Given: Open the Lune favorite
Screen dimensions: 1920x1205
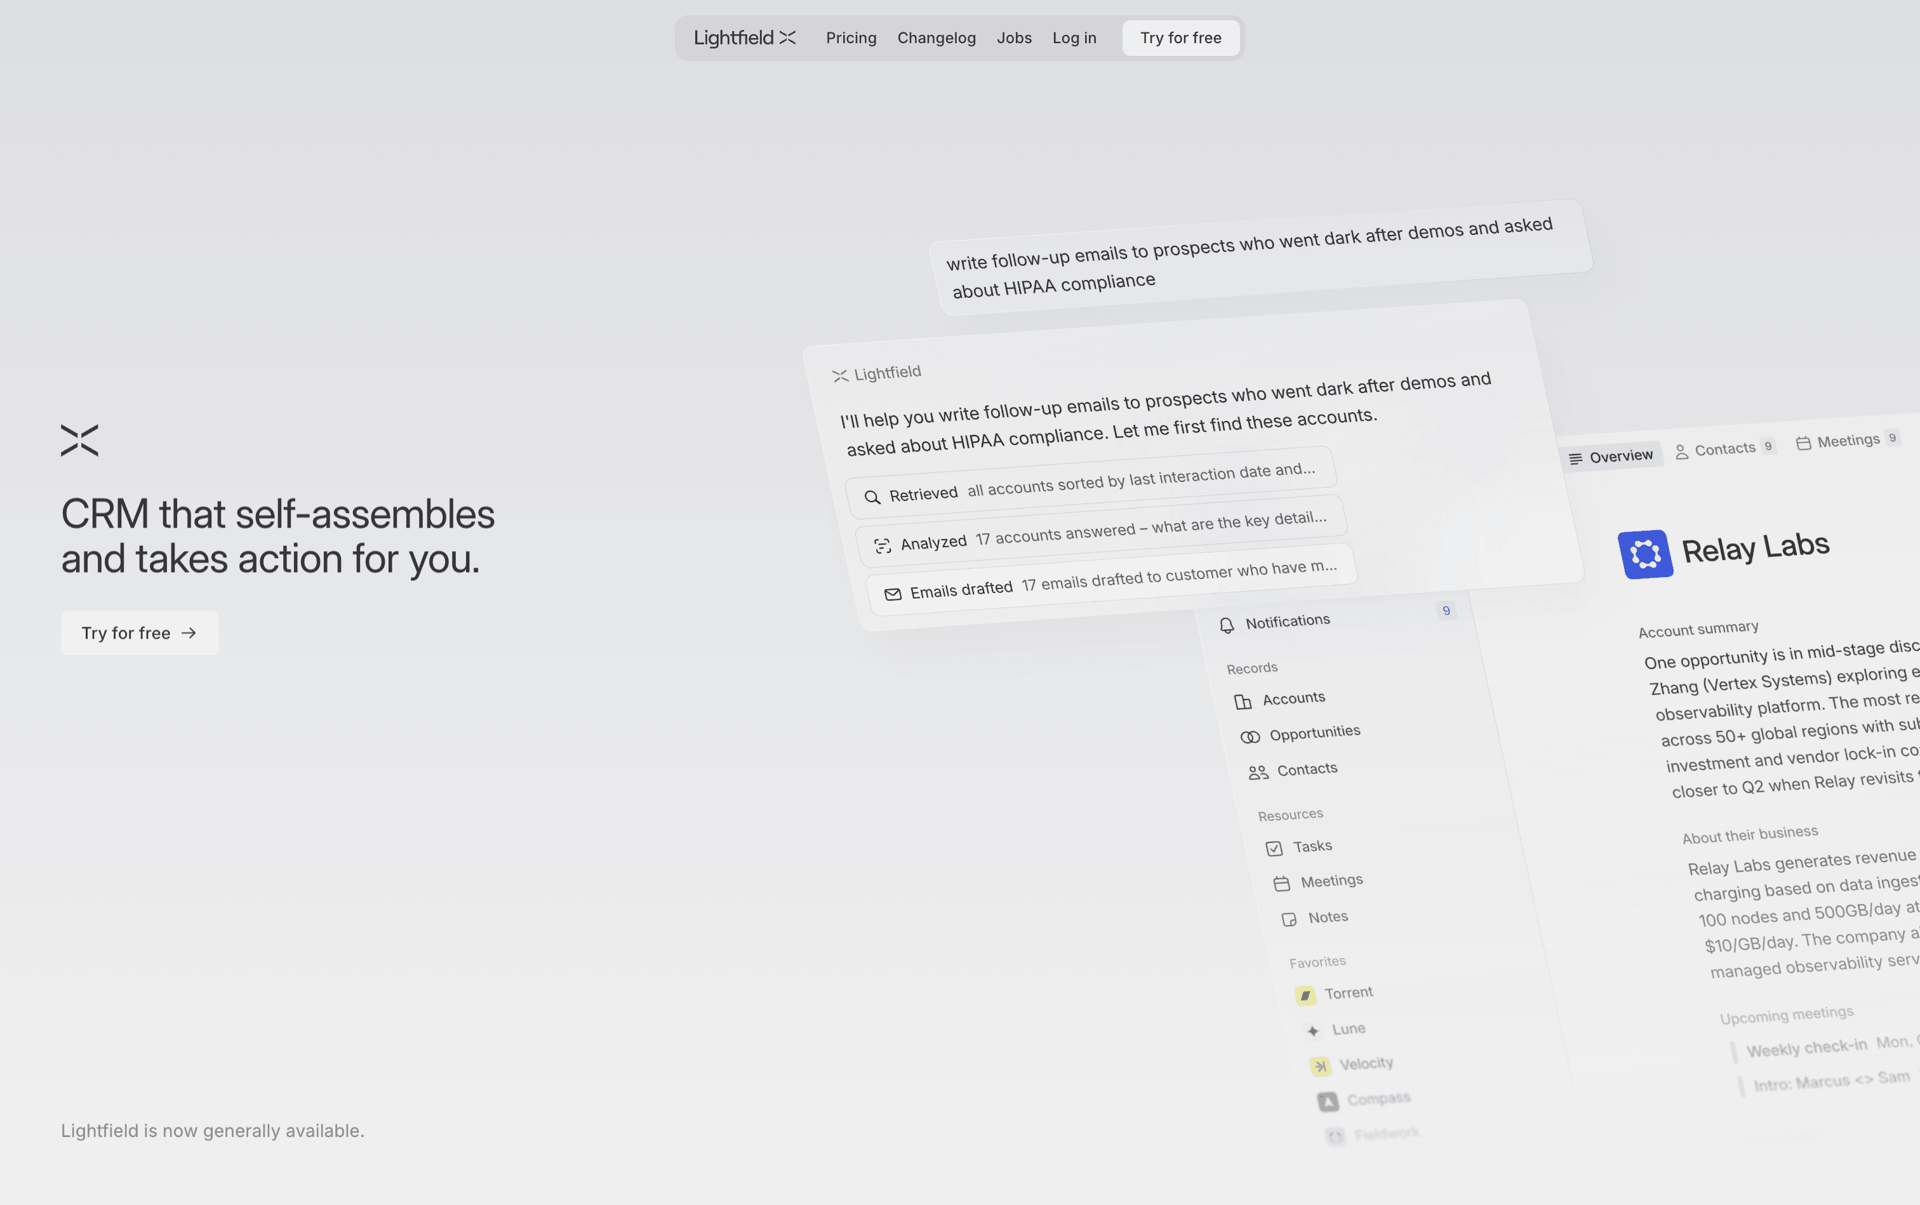Looking at the screenshot, I should point(1348,1028).
